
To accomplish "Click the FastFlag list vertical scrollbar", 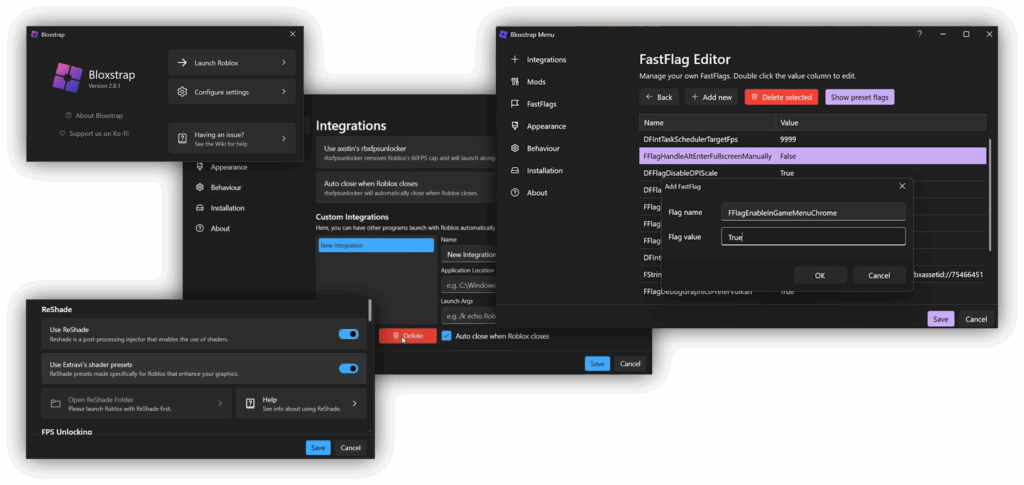I will pyautogui.click(x=990, y=194).
